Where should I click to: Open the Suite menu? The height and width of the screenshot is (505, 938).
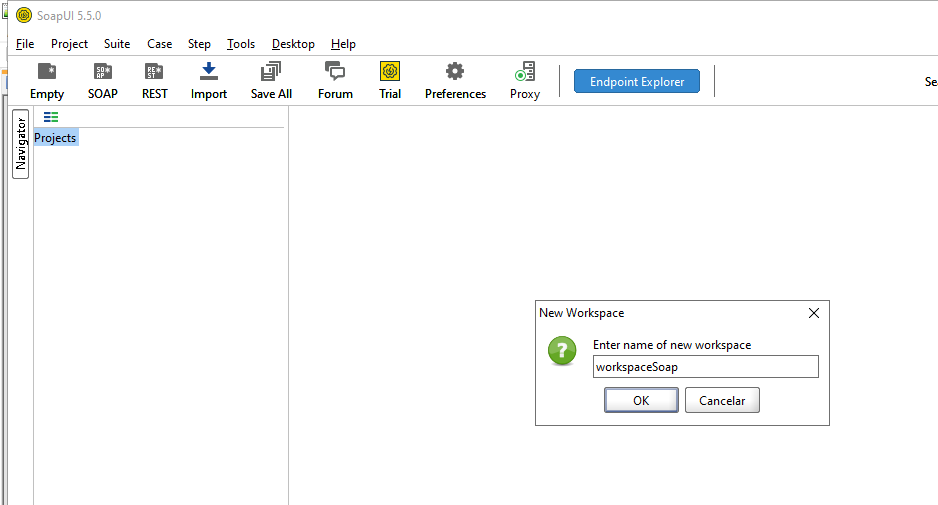[x=117, y=44]
